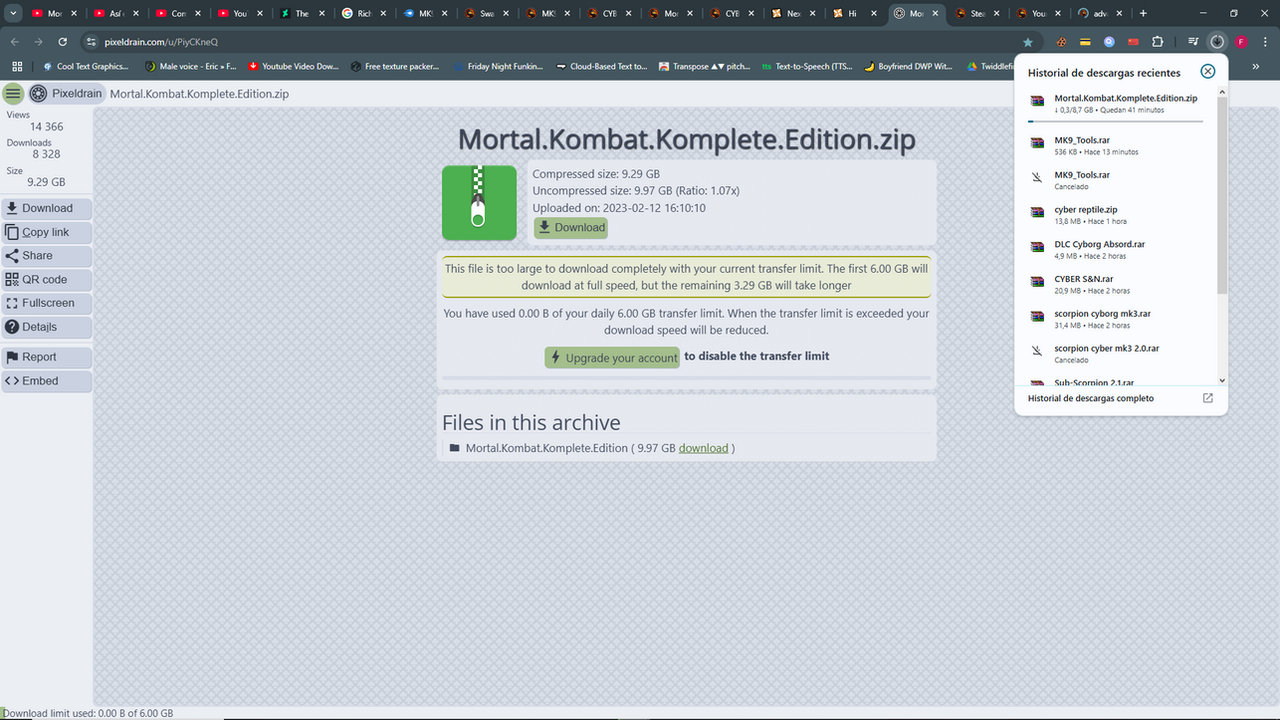Switch to the 'Rich' Google tab
This screenshot has height=720, width=1280.
click(x=364, y=14)
